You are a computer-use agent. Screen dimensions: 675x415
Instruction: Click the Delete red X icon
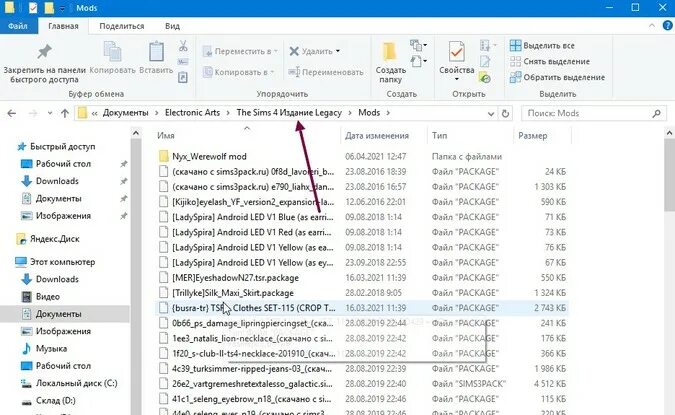pos(294,51)
